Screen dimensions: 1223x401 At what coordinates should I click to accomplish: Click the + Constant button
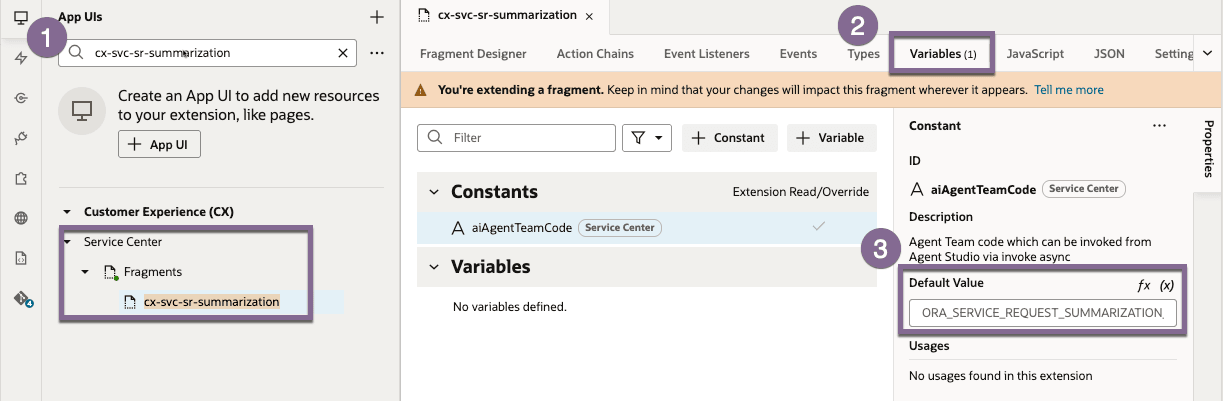(x=729, y=138)
